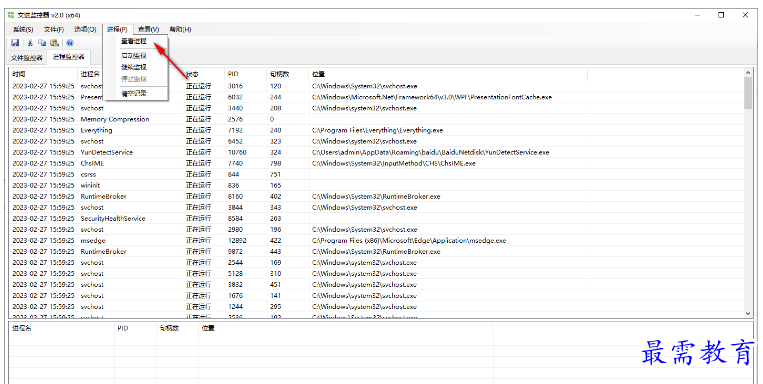Click handle count 451 cell

pyautogui.click(x=275, y=285)
